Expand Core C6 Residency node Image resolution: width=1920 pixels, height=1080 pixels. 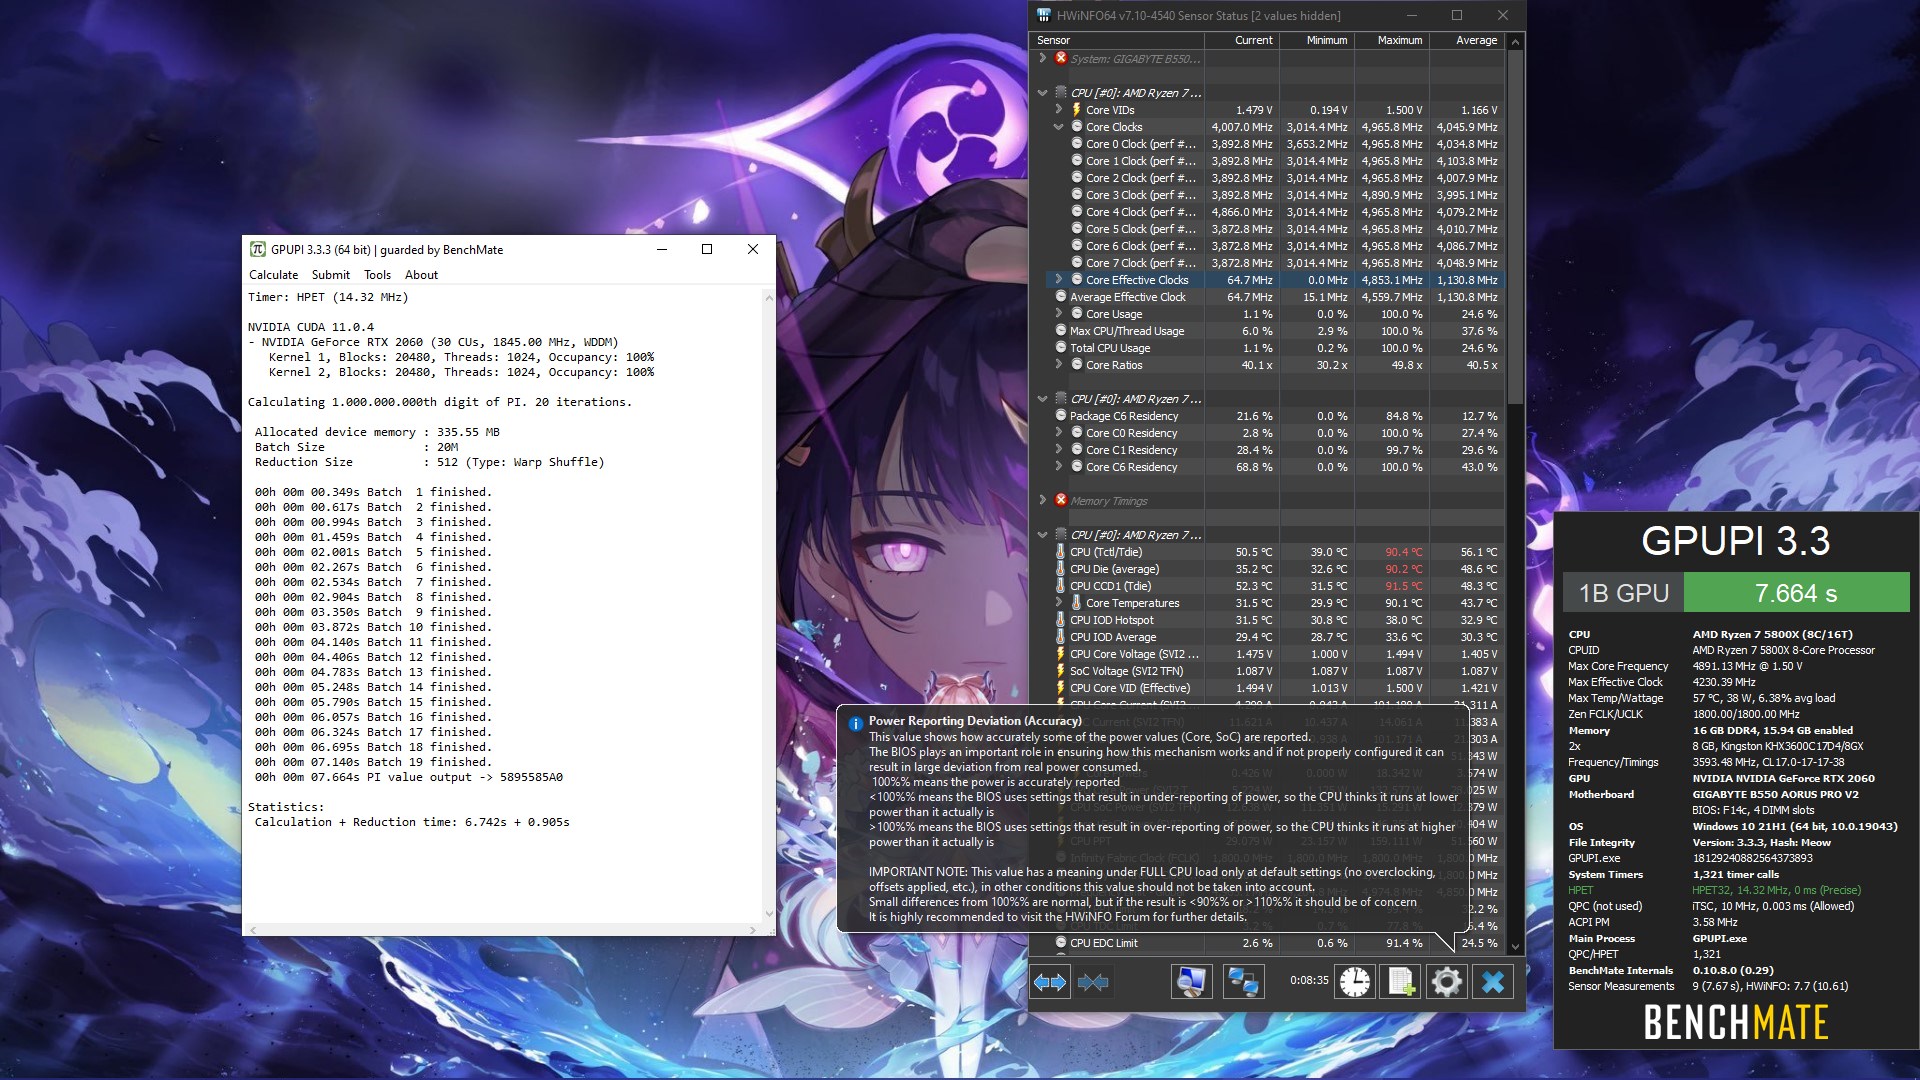pos(1059,467)
